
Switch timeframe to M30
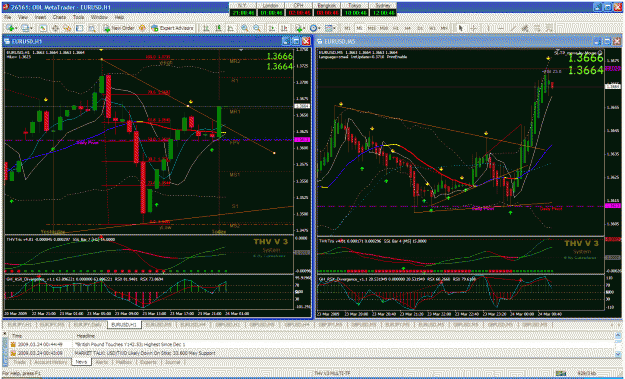click(384, 28)
